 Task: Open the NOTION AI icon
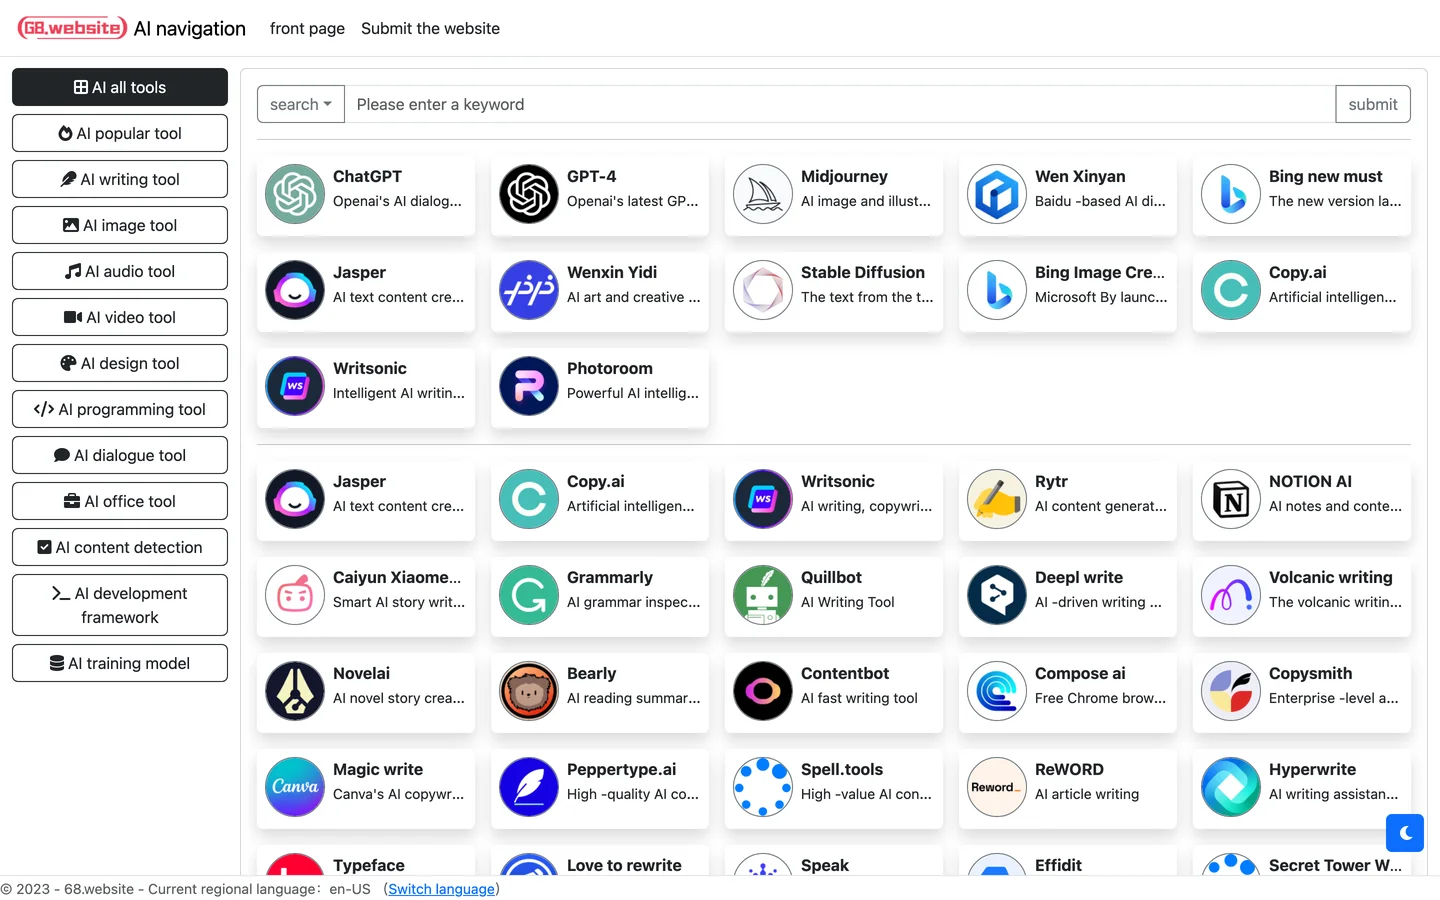pos(1231,499)
